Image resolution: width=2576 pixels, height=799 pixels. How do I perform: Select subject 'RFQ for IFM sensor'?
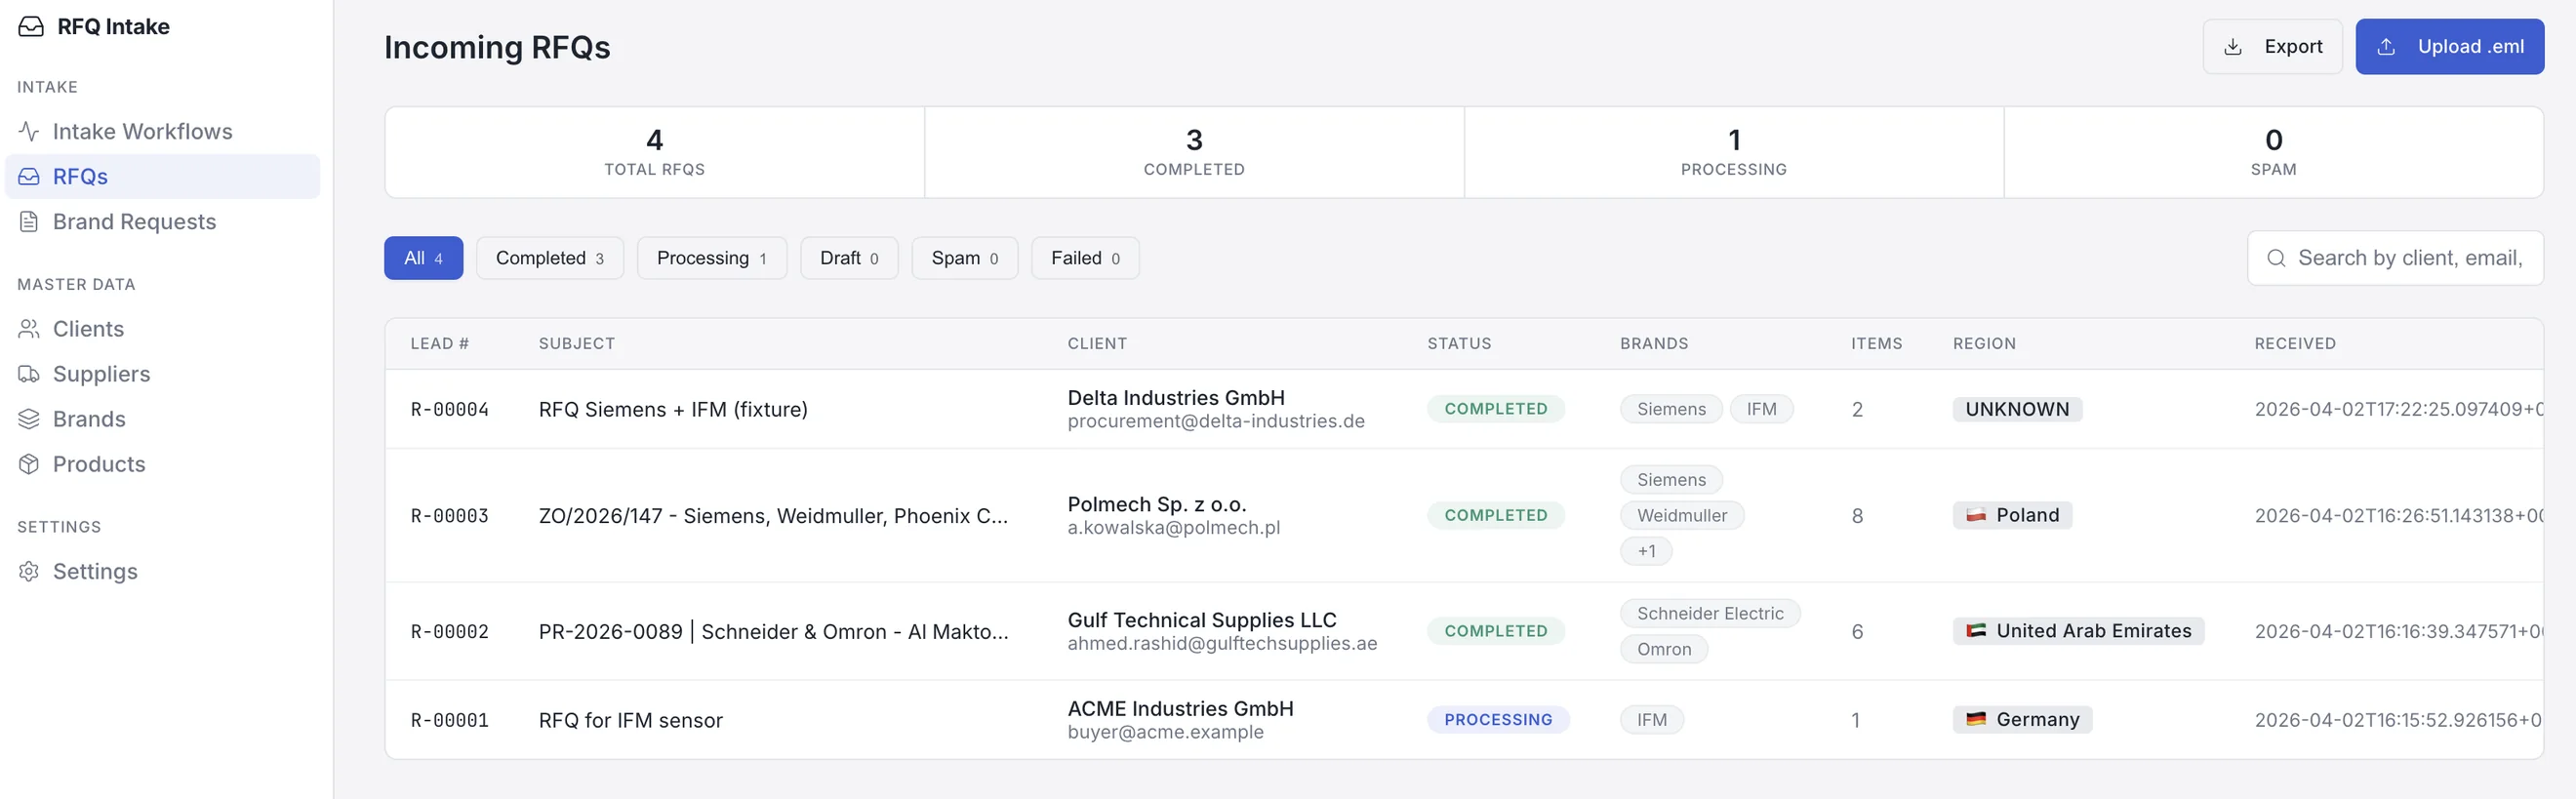click(630, 720)
